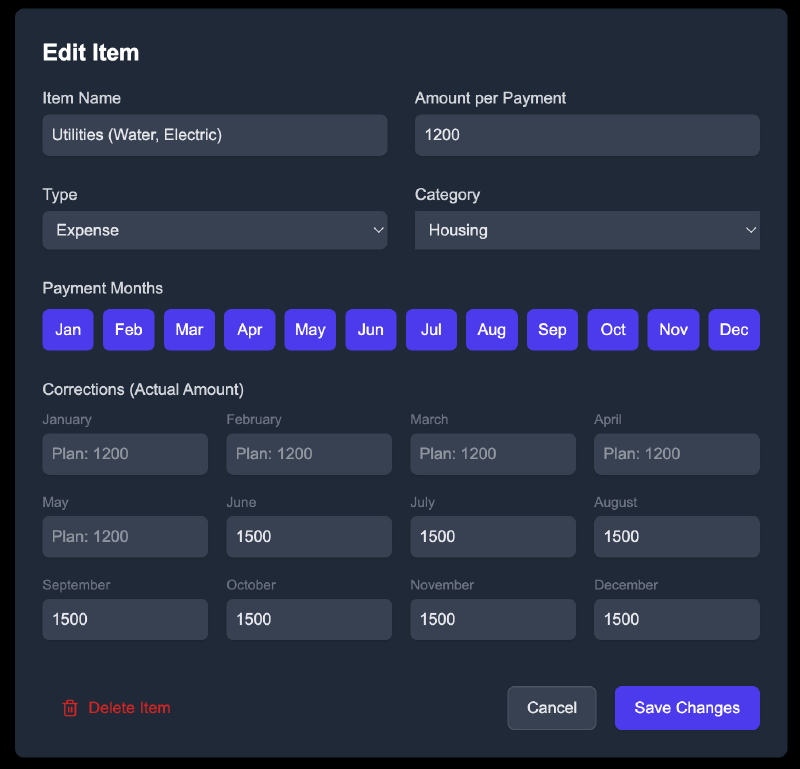
Task: Click the Delete Item link
Action: pyautogui.click(x=128, y=708)
